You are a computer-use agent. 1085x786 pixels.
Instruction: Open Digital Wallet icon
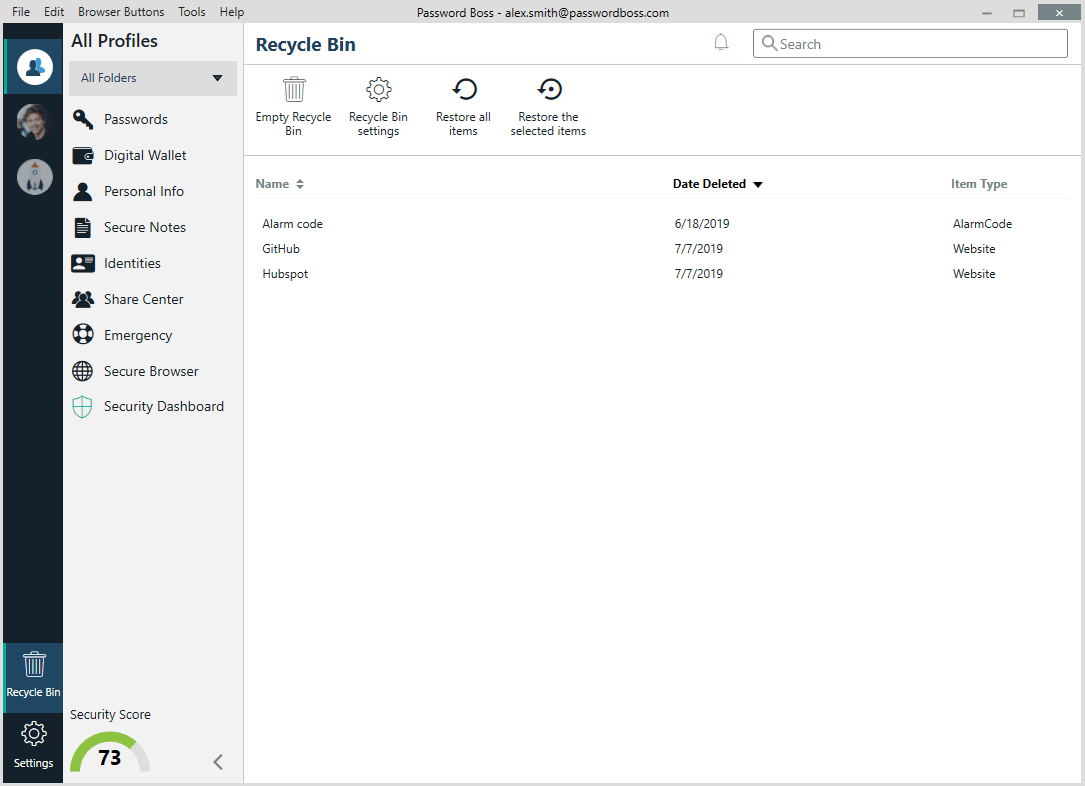point(82,155)
